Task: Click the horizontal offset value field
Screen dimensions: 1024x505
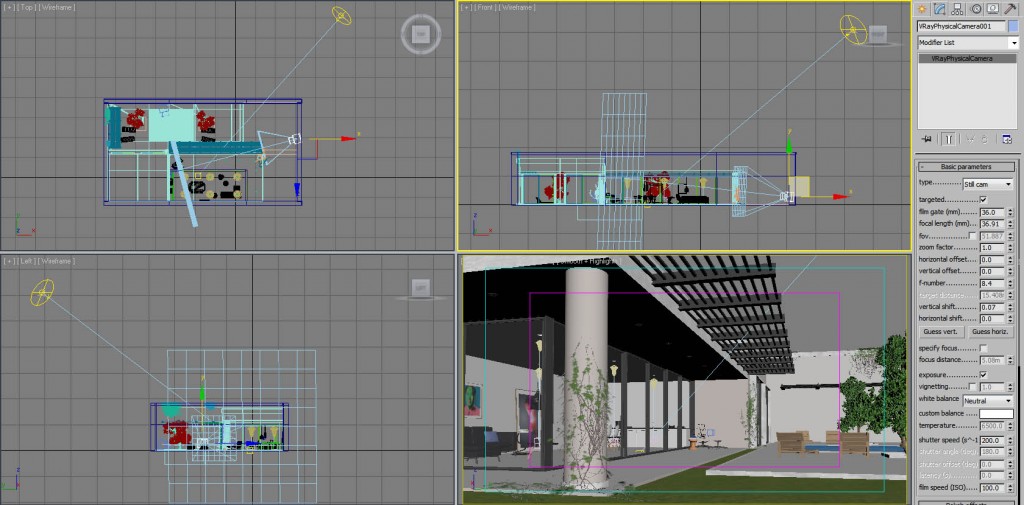Action: [x=992, y=260]
